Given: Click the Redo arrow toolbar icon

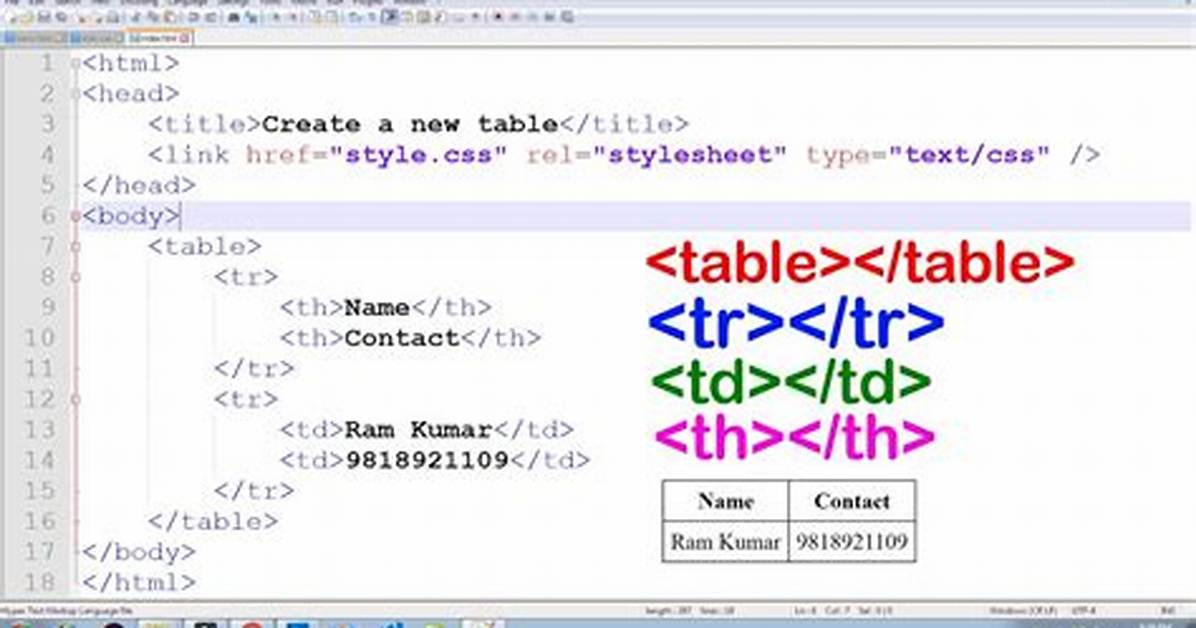Looking at the screenshot, I should pyautogui.click(x=211, y=17).
